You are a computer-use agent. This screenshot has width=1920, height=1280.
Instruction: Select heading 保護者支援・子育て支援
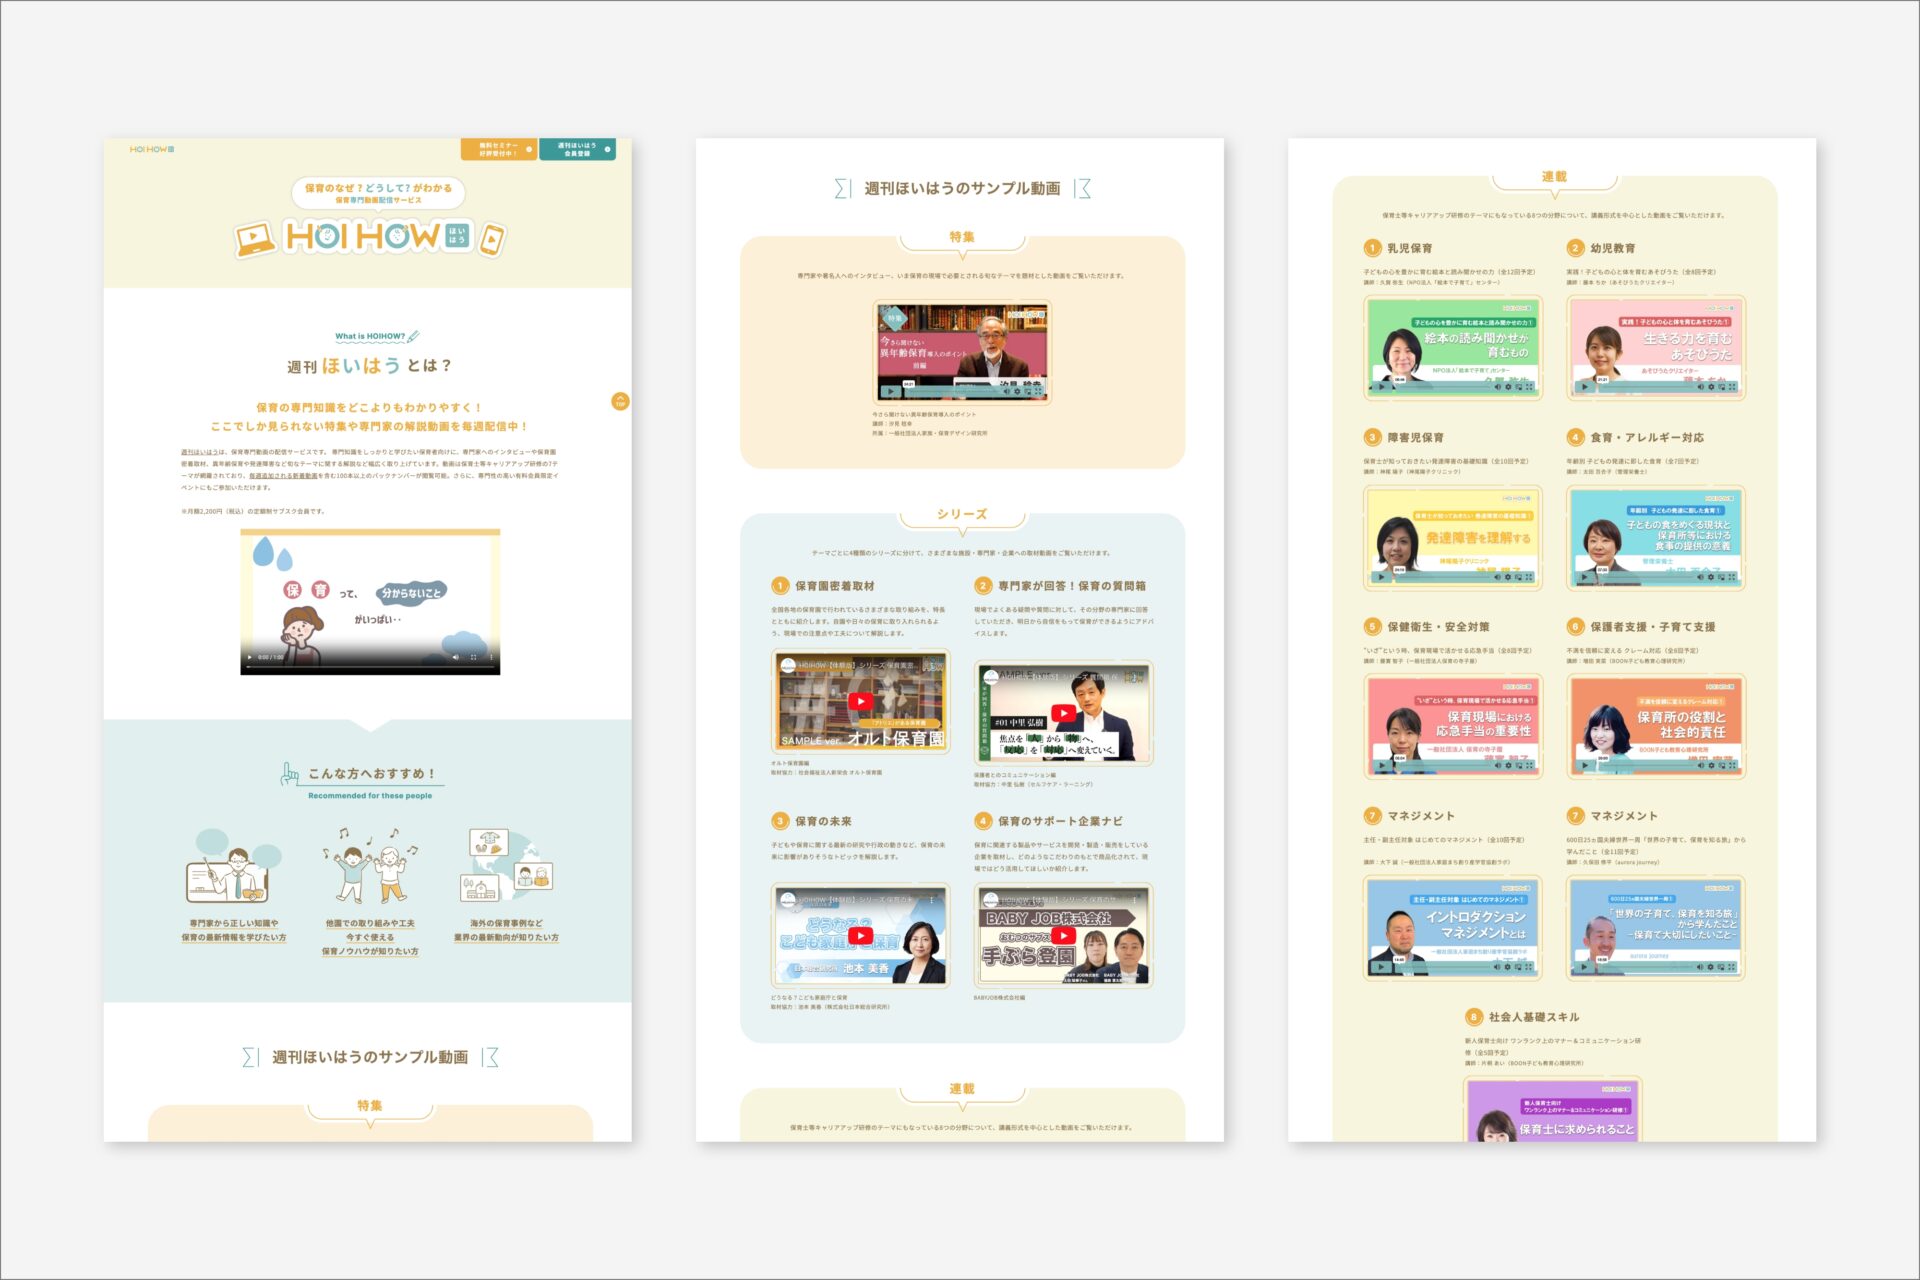pyautogui.click(x=1653, y=627)
